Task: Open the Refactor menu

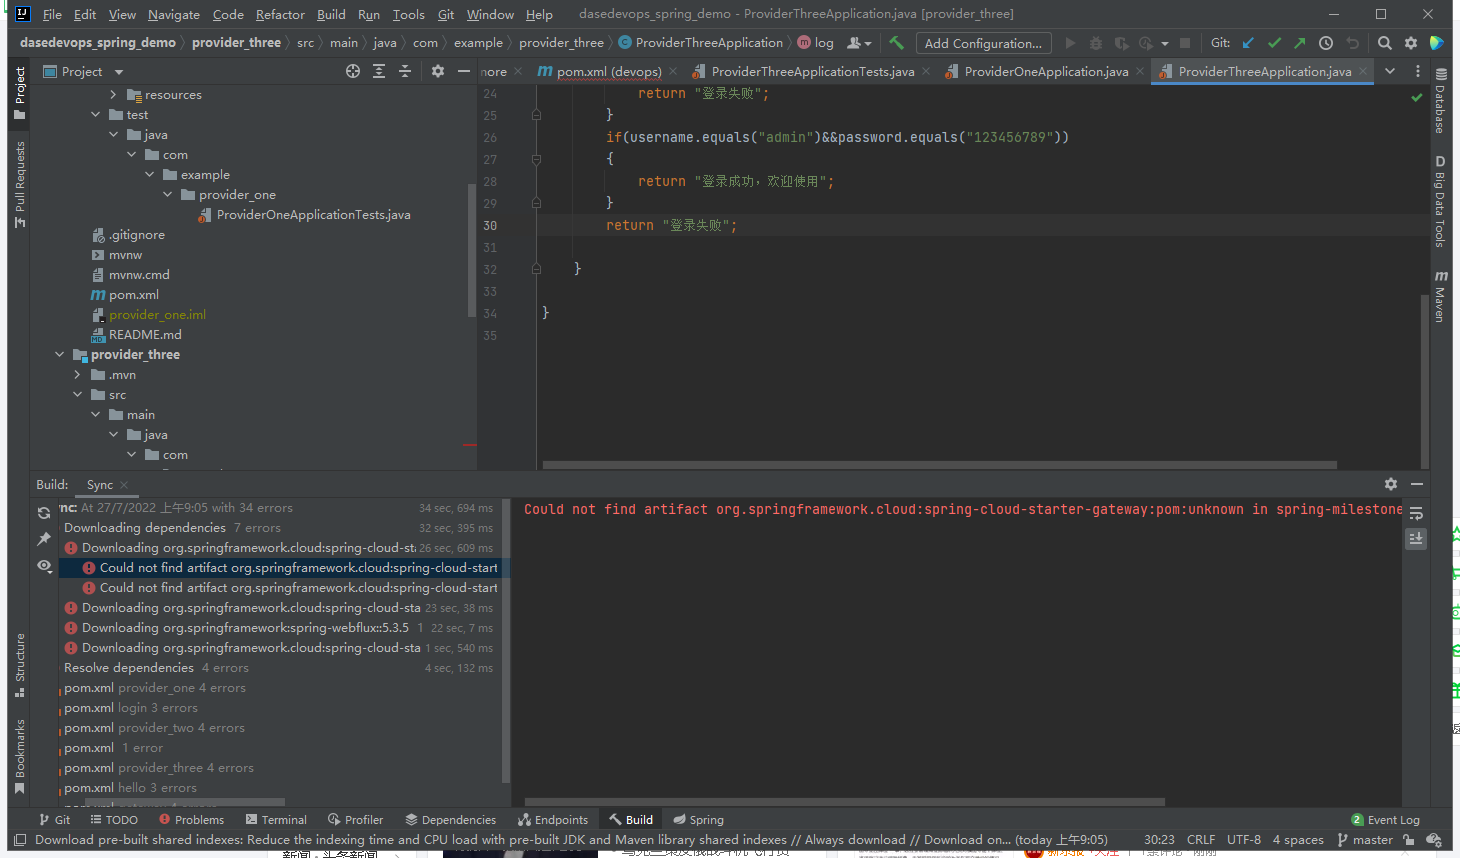Action: (280, 14)
